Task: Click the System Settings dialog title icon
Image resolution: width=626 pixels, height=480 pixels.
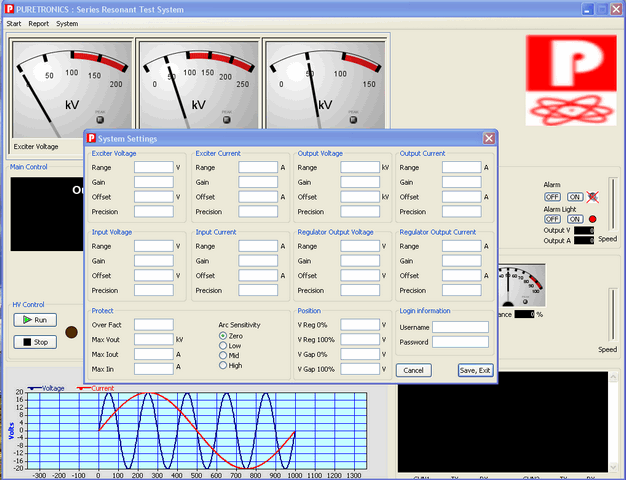Action: coord(91,138)
